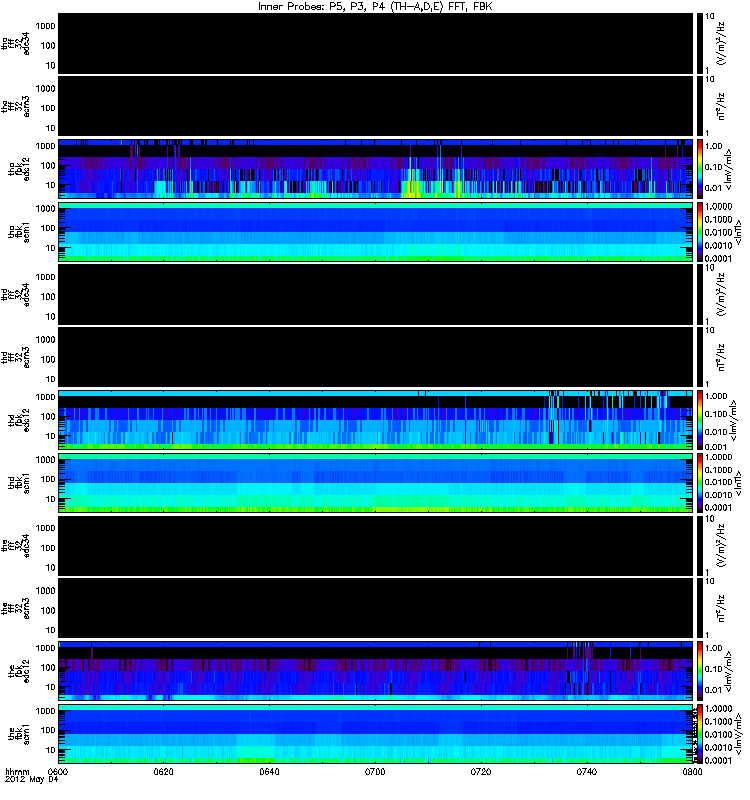Click the thd fbk edc12 color scale bar
This screenshot has width=750, height=800.
click(700, 420)
